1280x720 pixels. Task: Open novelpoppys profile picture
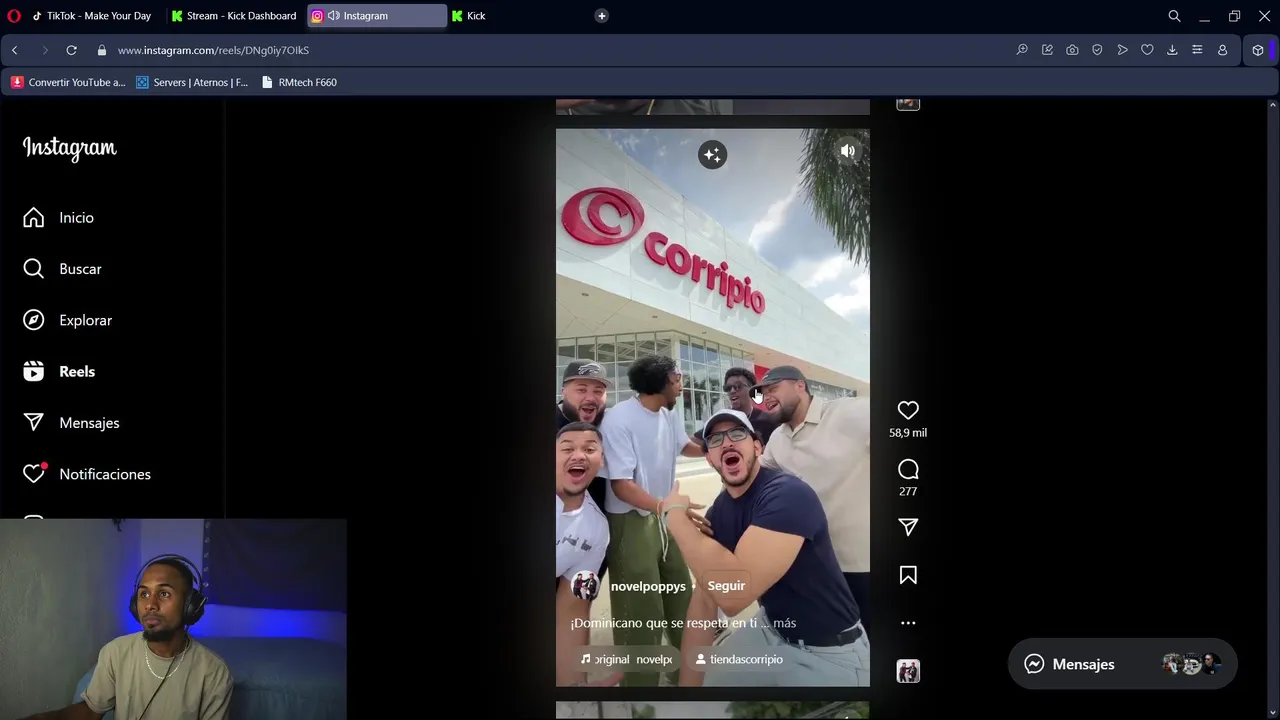point(585,586)
